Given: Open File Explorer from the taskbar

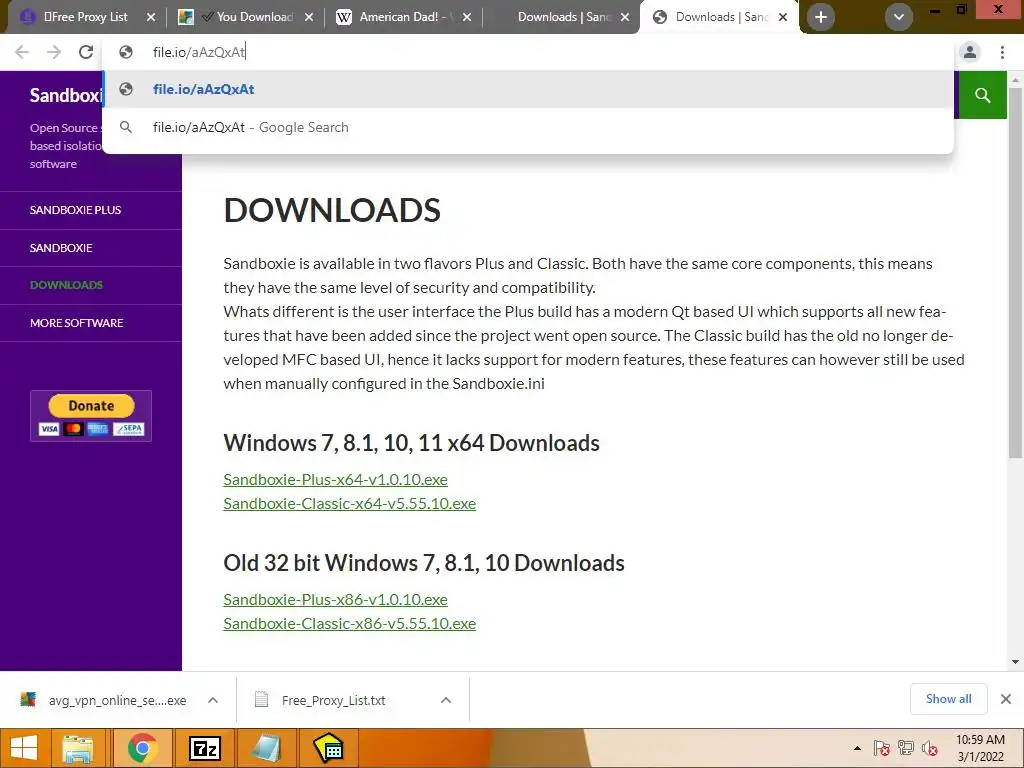Looking at the screenshot, I should click(78, 748).
